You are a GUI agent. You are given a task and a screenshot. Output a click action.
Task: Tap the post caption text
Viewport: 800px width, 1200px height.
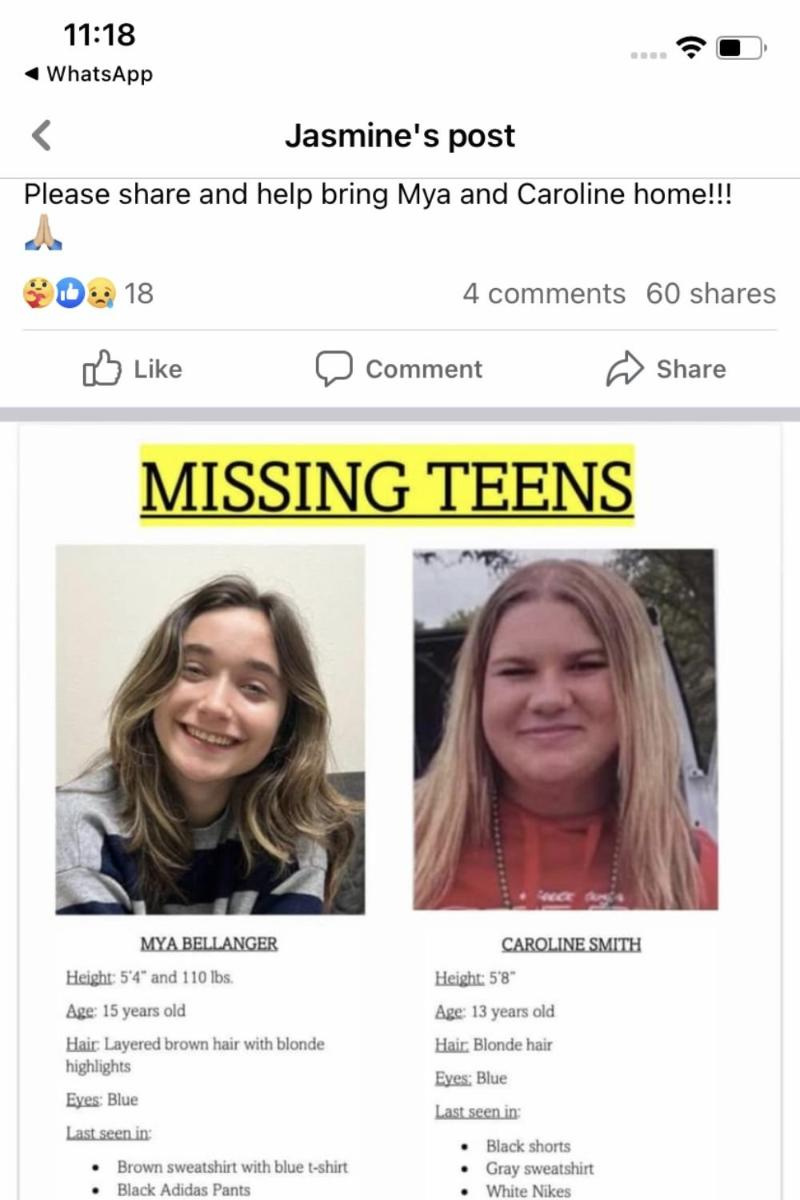tap(378, 194)
